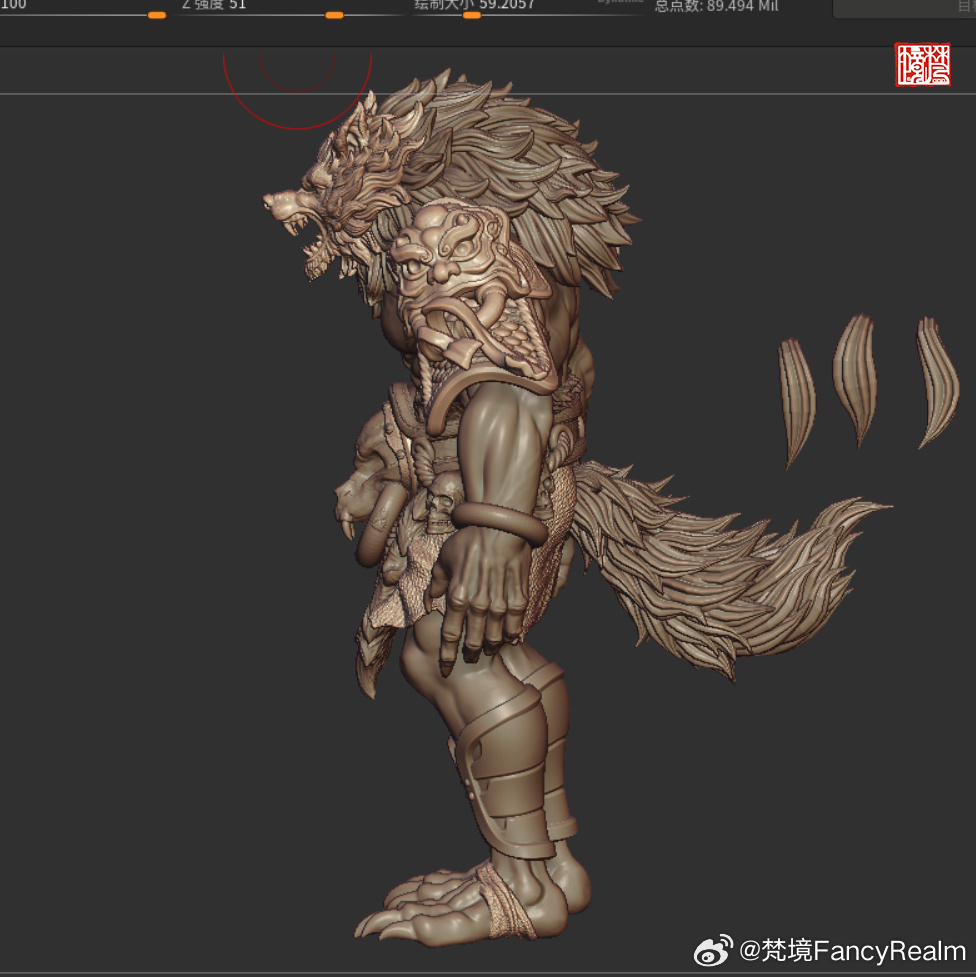Click the 总点数 total points readout
The image size is (976, 977).
tap(715, 6)
